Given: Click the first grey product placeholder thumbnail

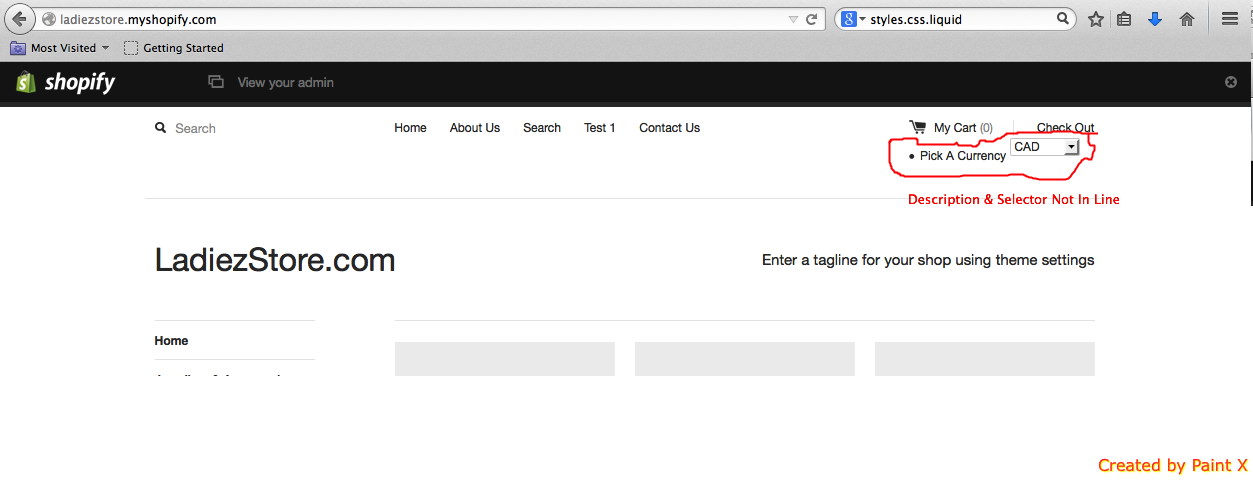Looking at the screenshot, I should click(505, 359).
